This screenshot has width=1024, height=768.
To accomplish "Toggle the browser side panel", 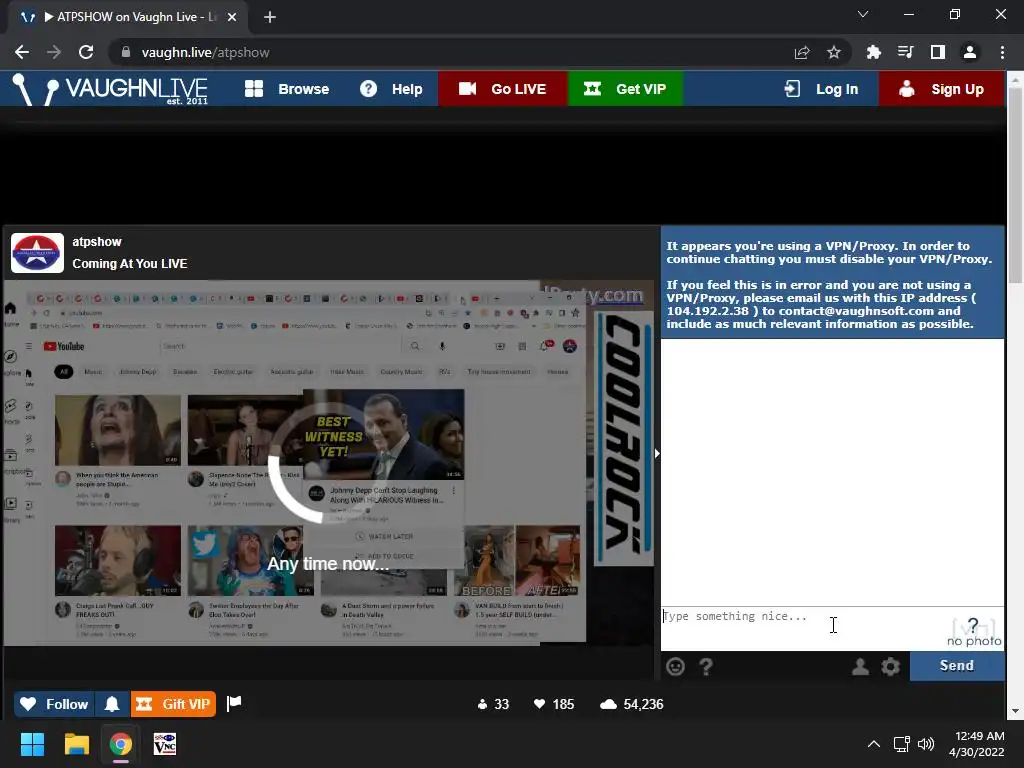I will pyautogui.click(x=938, y=52).
